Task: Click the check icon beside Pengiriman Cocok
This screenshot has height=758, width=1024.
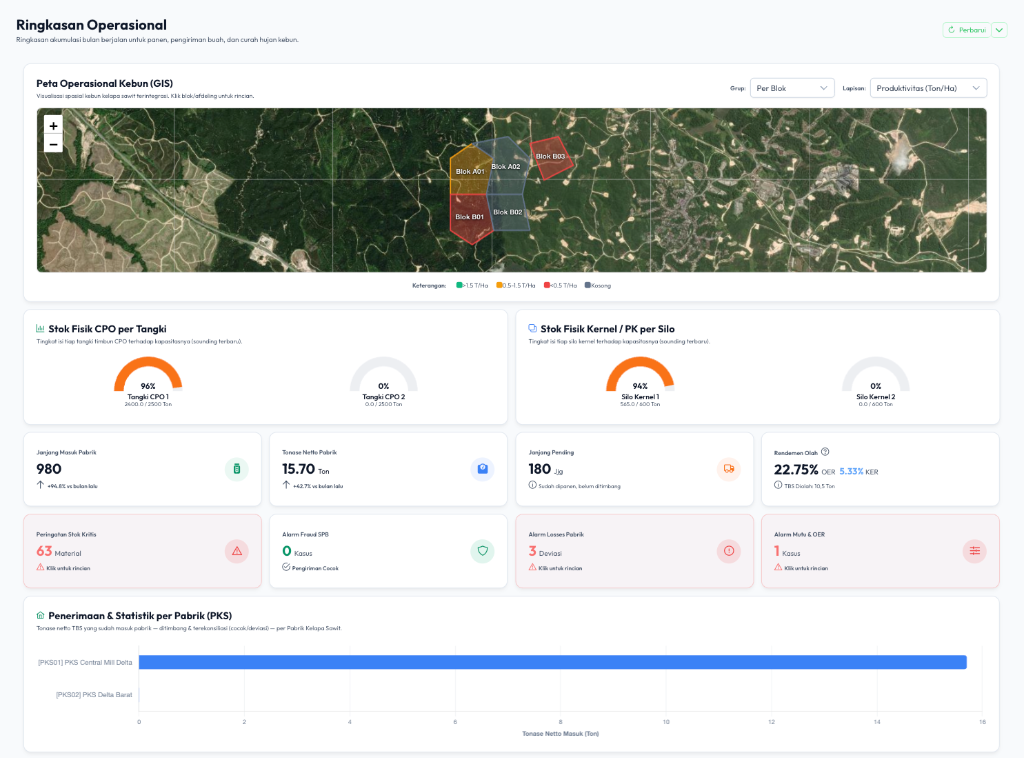Action: click(x=286, y=567)
